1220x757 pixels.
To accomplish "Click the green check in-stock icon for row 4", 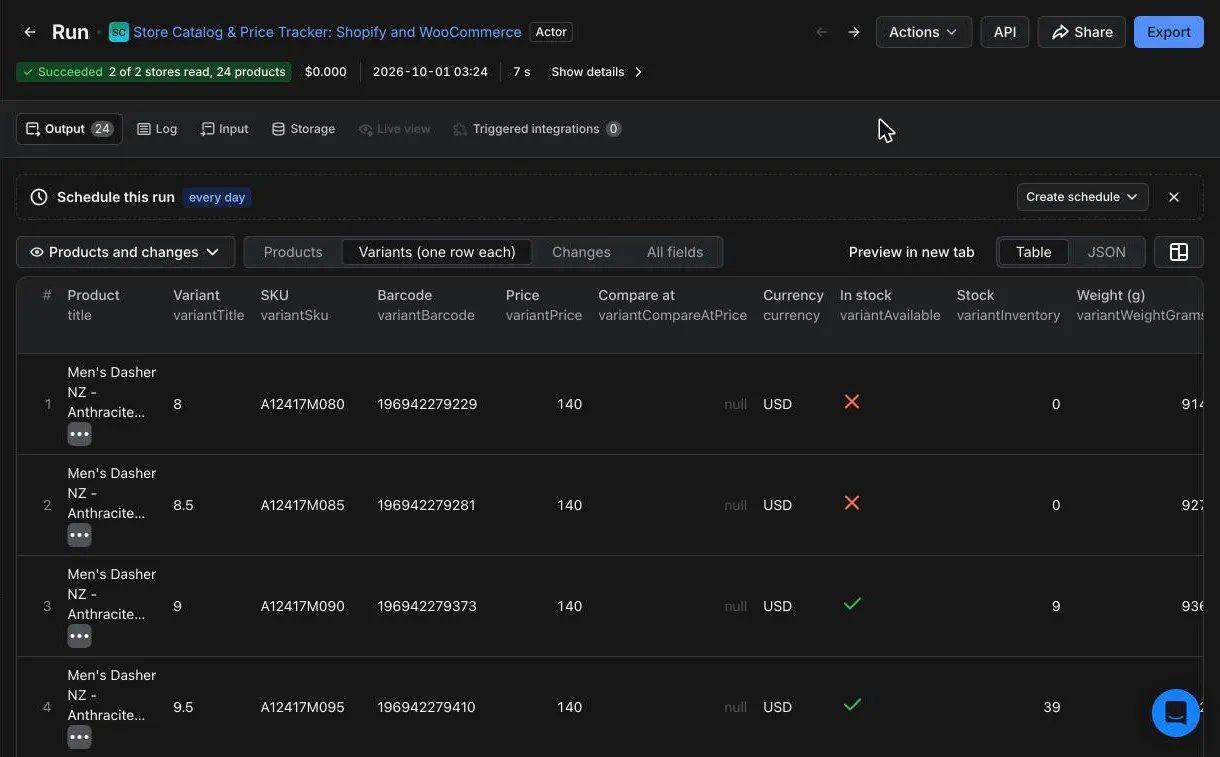I will (852, 705).
